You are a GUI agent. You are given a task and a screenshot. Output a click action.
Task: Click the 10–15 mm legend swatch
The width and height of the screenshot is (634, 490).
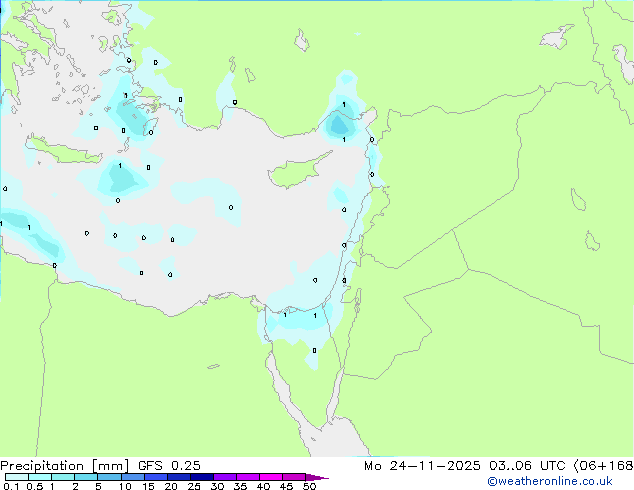[132, 477]
